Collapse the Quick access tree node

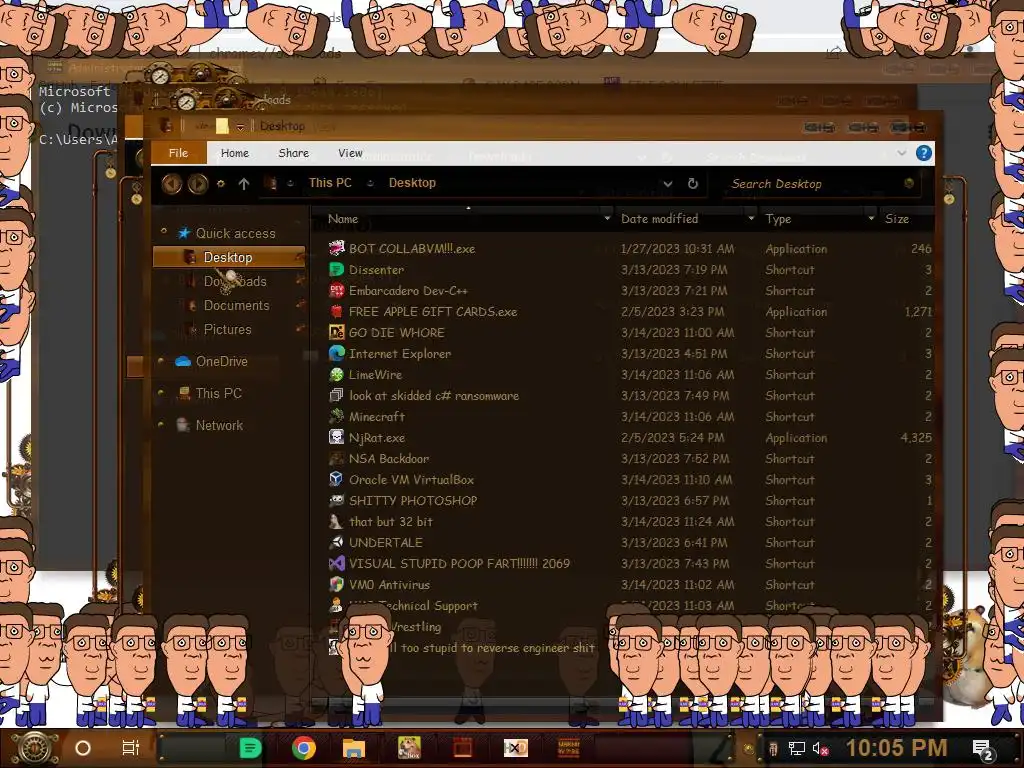tap(163, 232)
